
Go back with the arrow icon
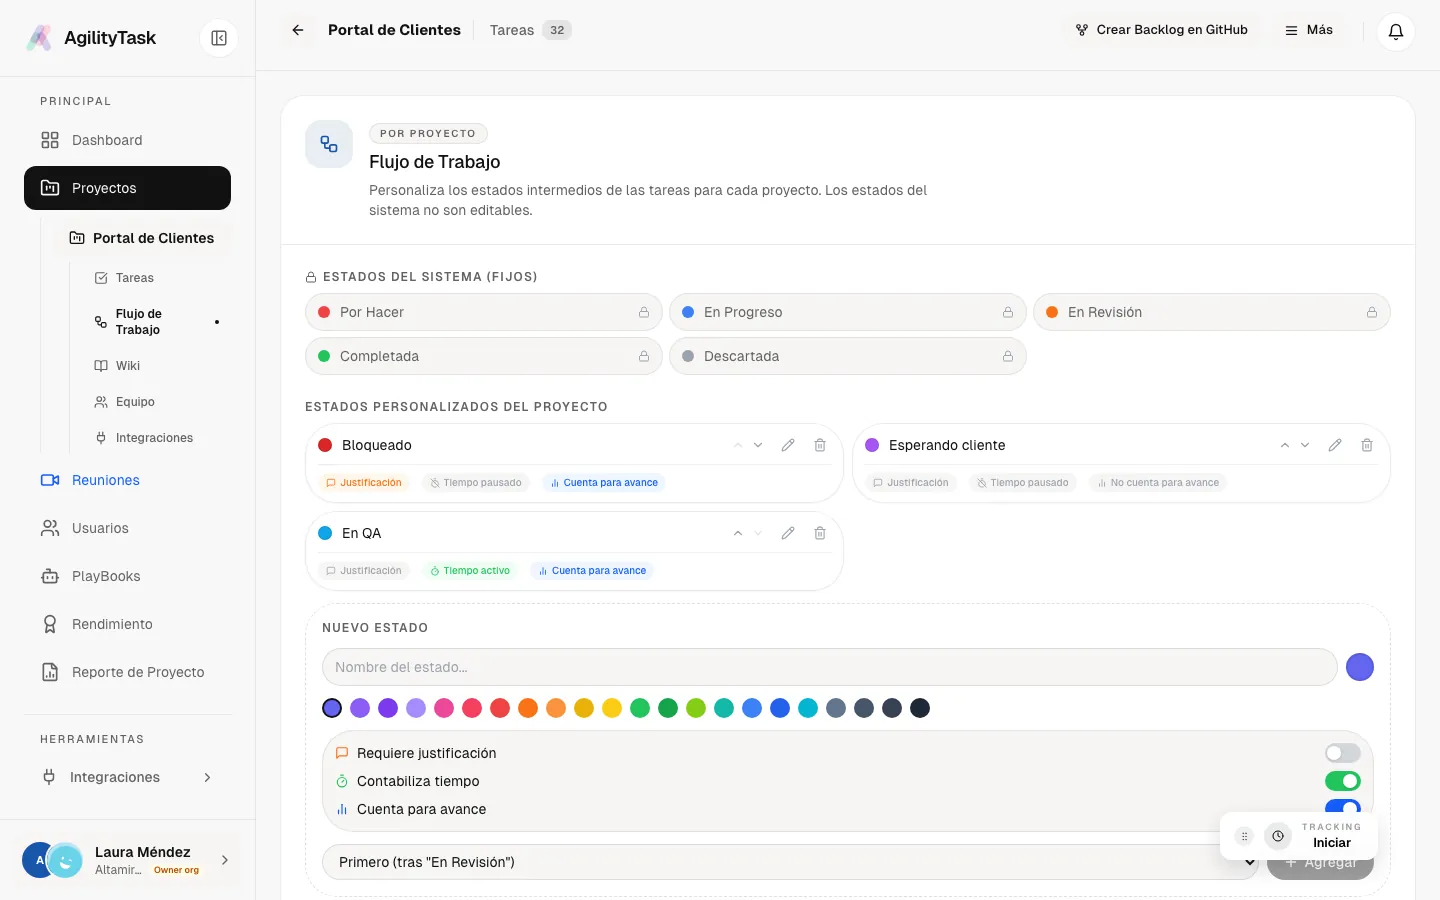click(298, 30)
